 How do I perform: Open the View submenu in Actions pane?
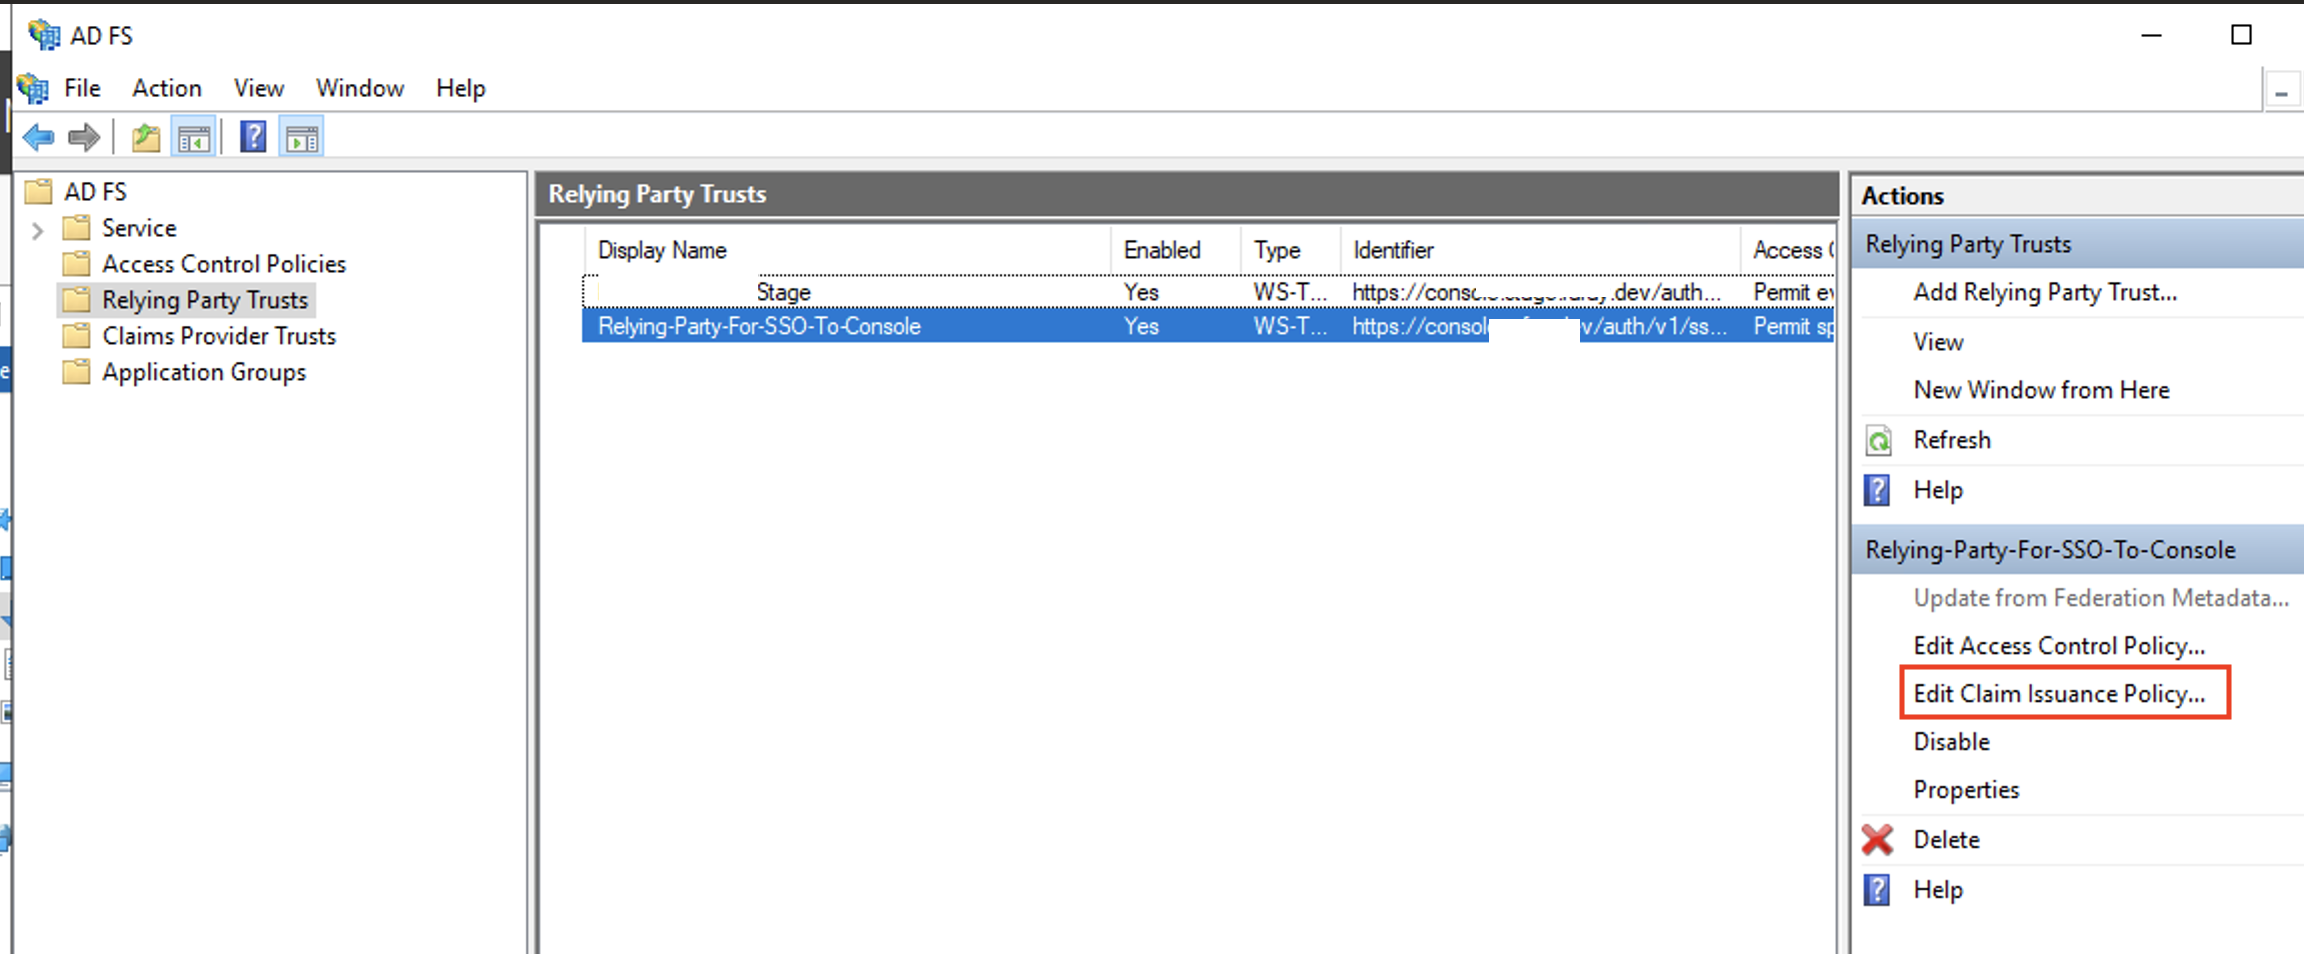click(x=1938, y=342)
